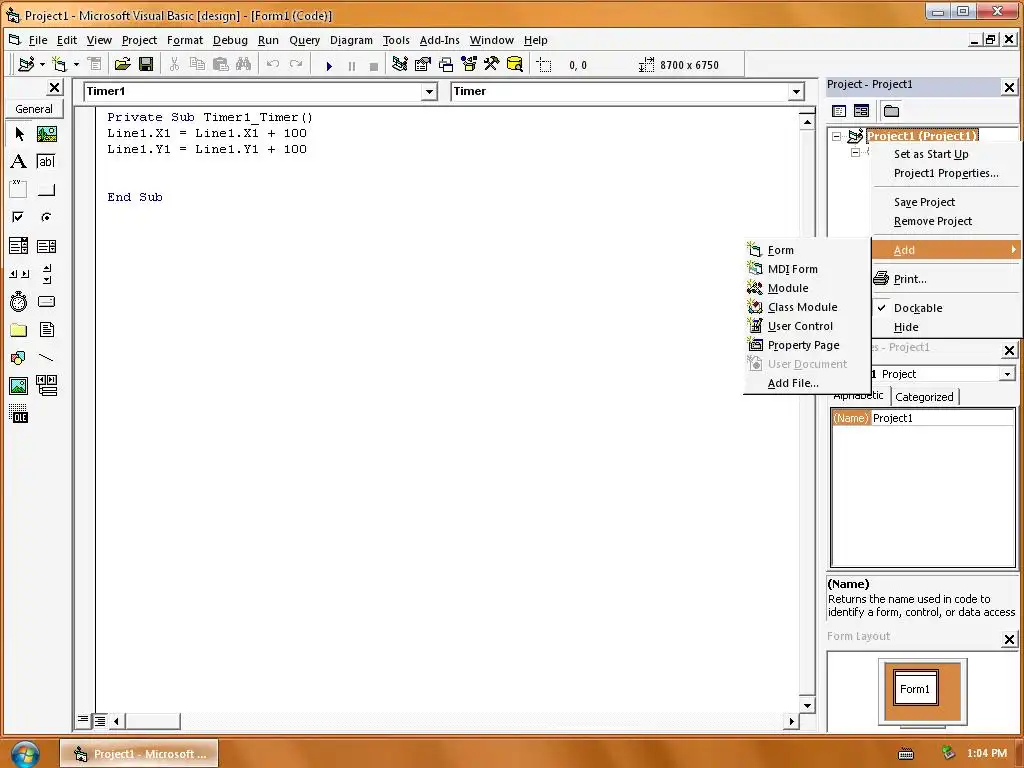This screenshot has height=768, width=1024.
Task: Select the DirListBox folder tool
Action: pos(19,330)
